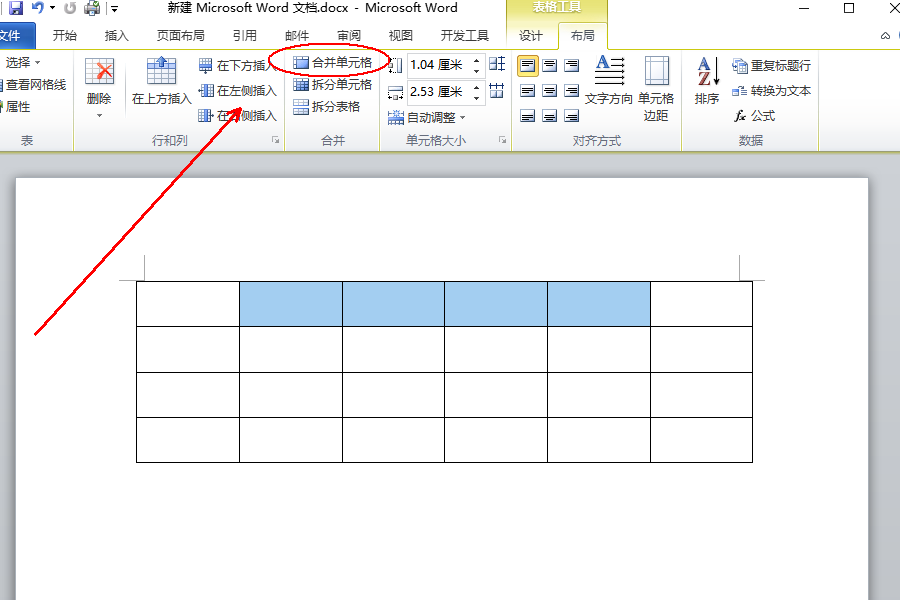Click 转换为文本

[x=771, y=91]
